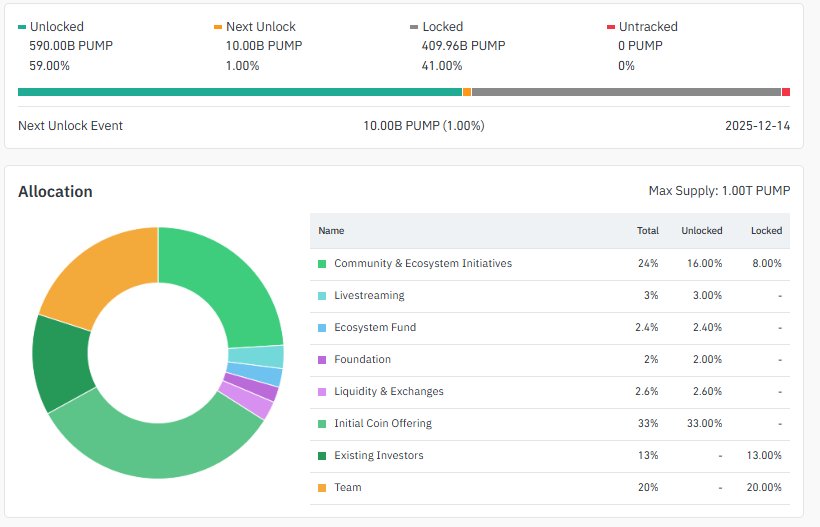Click the gray locked portion of progress bar
This screenshot has width=820, height=527.
click(x=625, y=92)
